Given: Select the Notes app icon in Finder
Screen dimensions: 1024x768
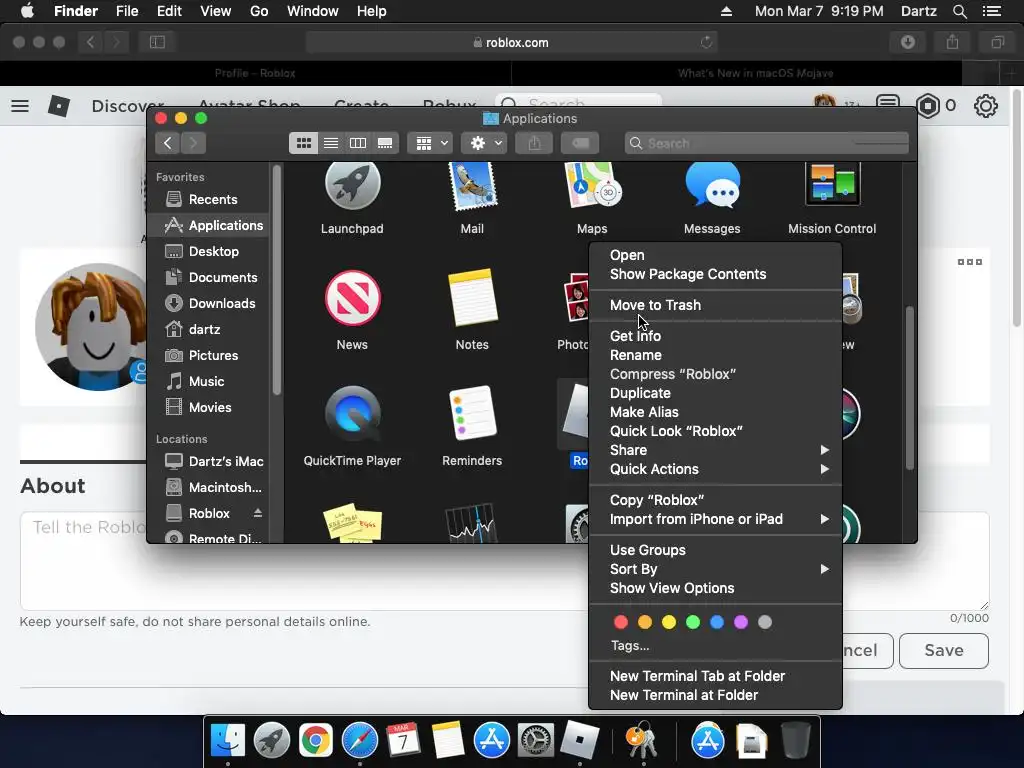Looking at the screenshot, I should (472, 298).
